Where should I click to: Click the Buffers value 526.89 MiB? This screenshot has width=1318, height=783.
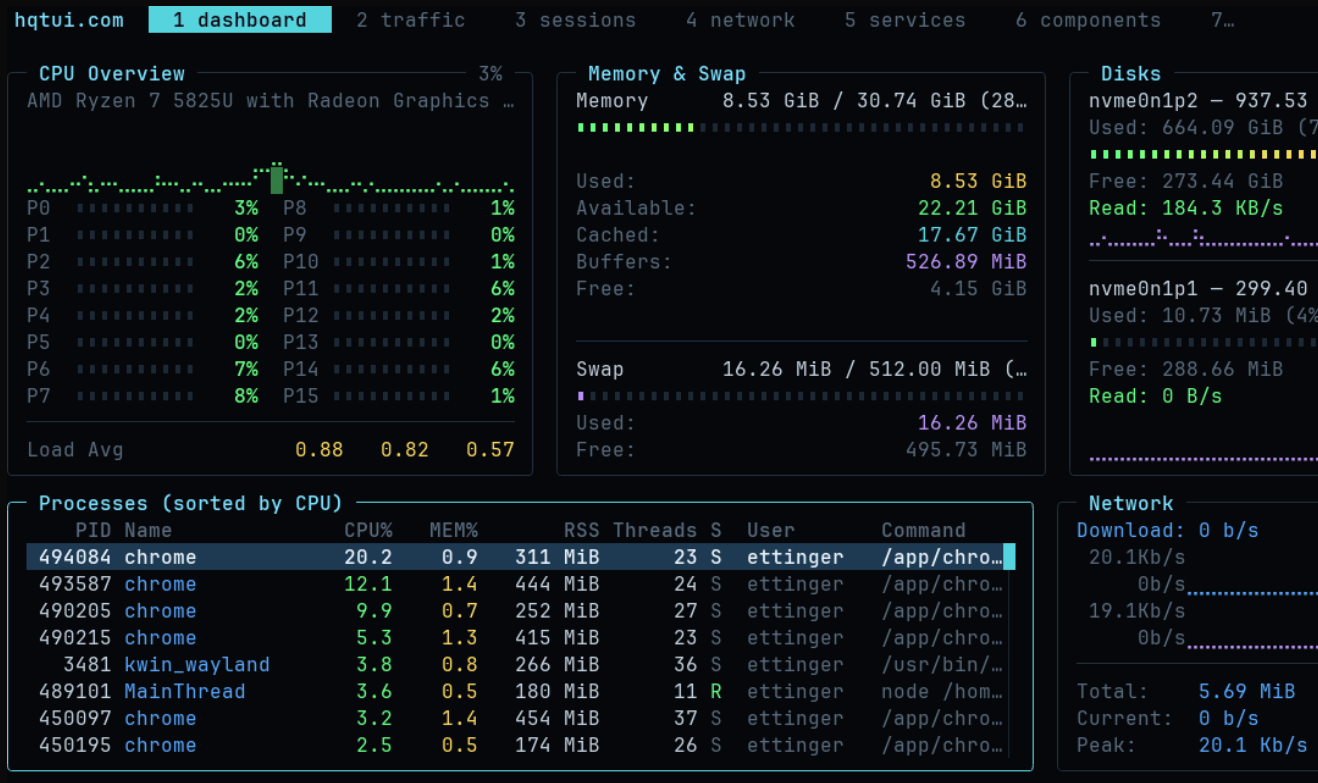[x=967, y=262]
